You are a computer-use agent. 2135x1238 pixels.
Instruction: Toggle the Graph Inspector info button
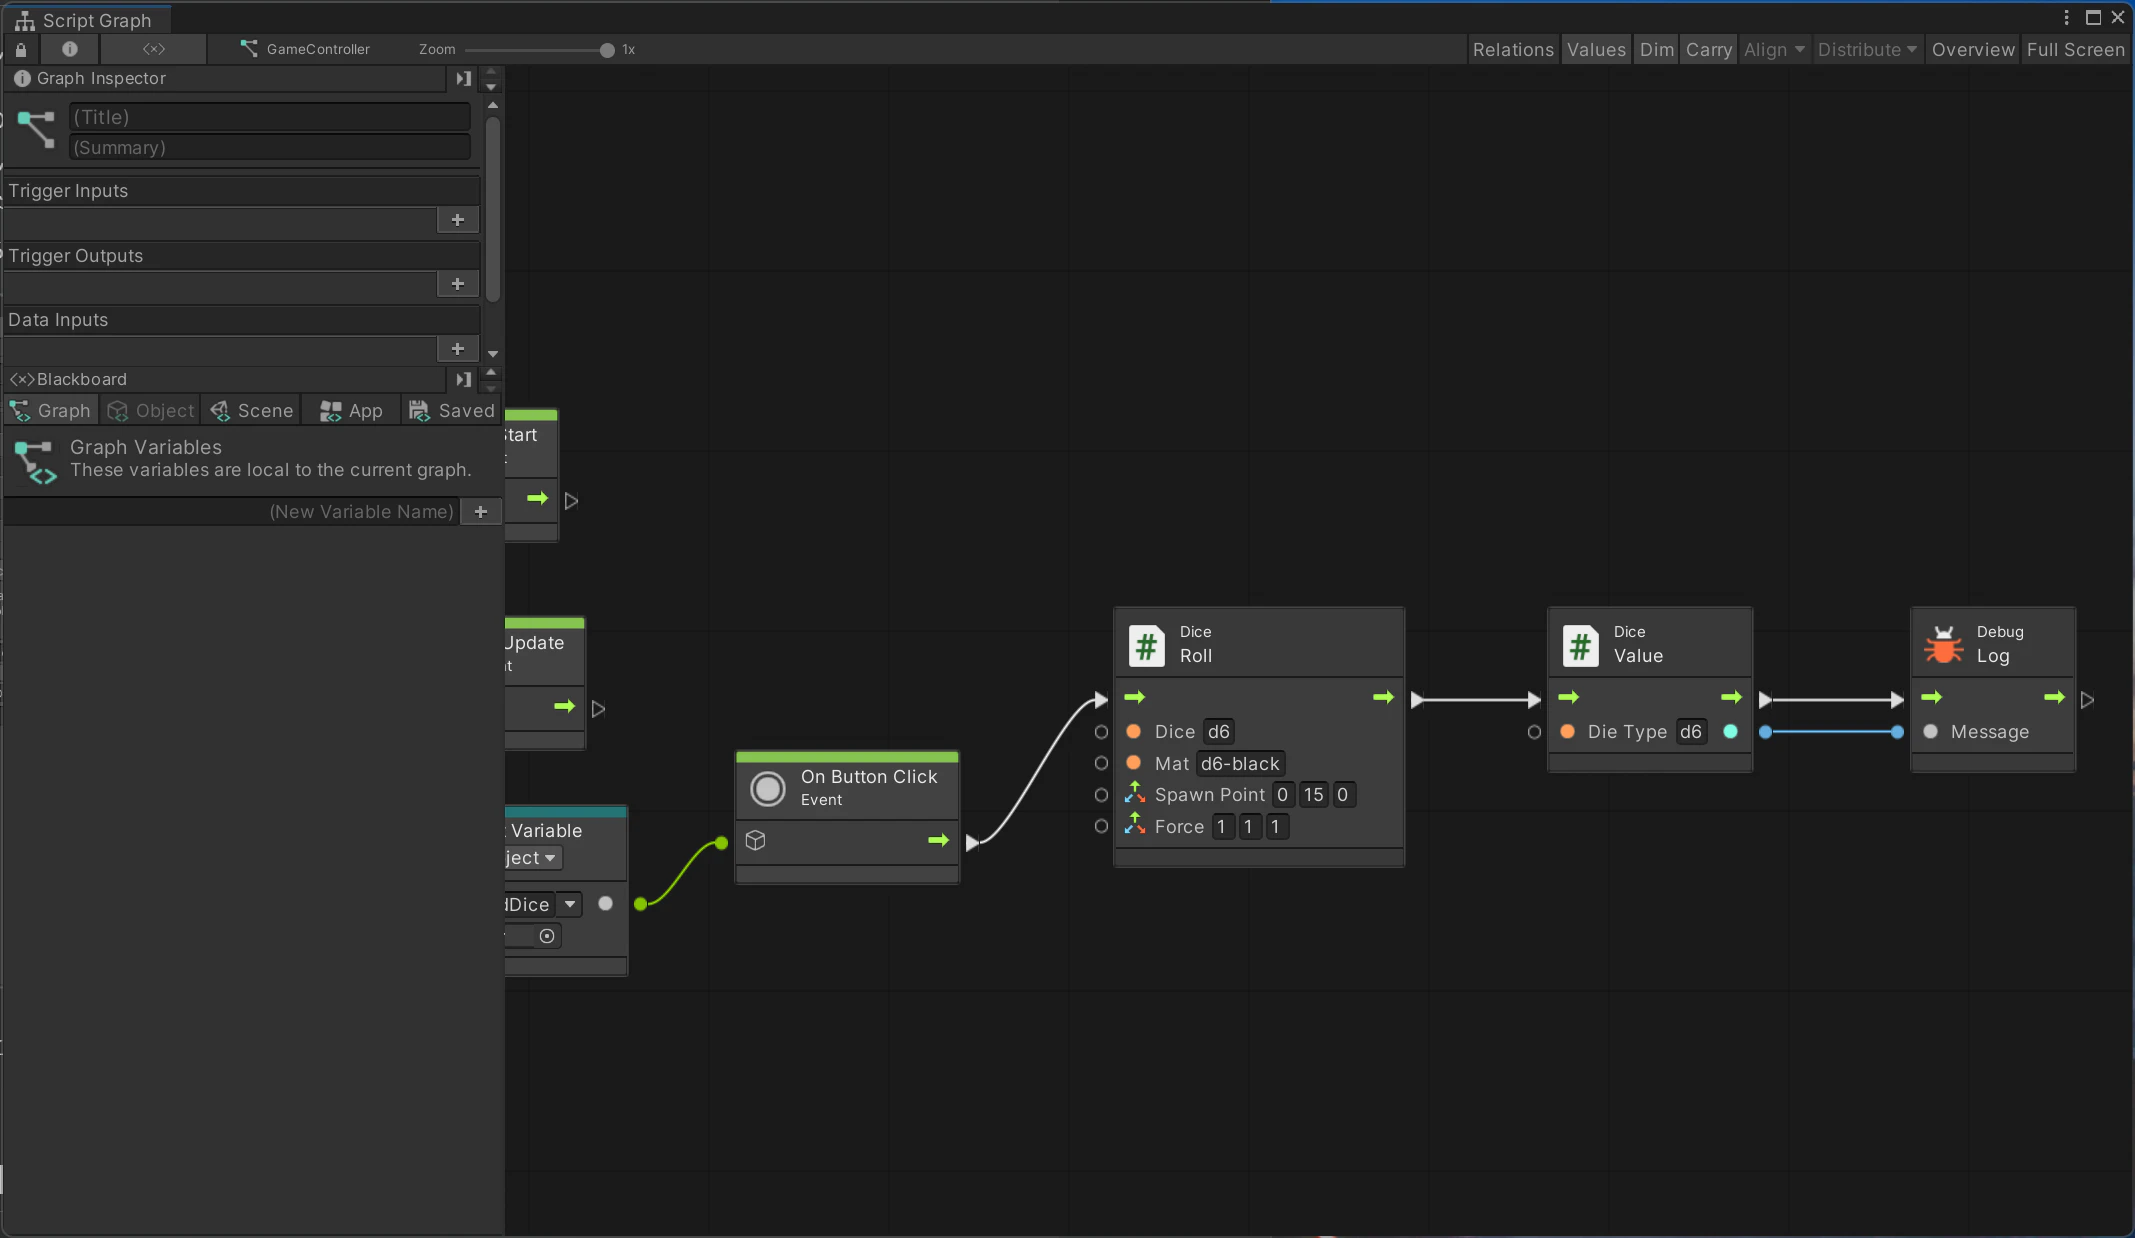pyautogui.click(x=69, y=49)
